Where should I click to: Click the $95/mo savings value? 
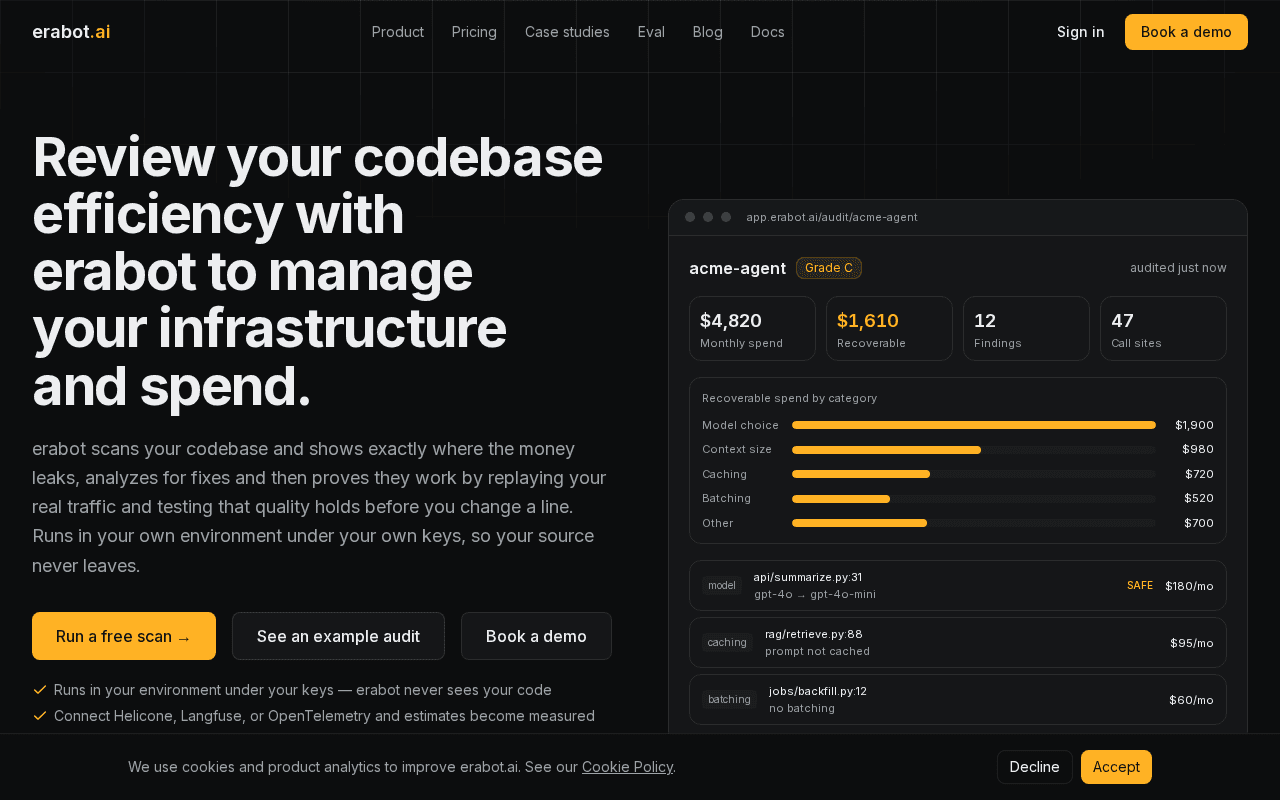point(1192,643)
